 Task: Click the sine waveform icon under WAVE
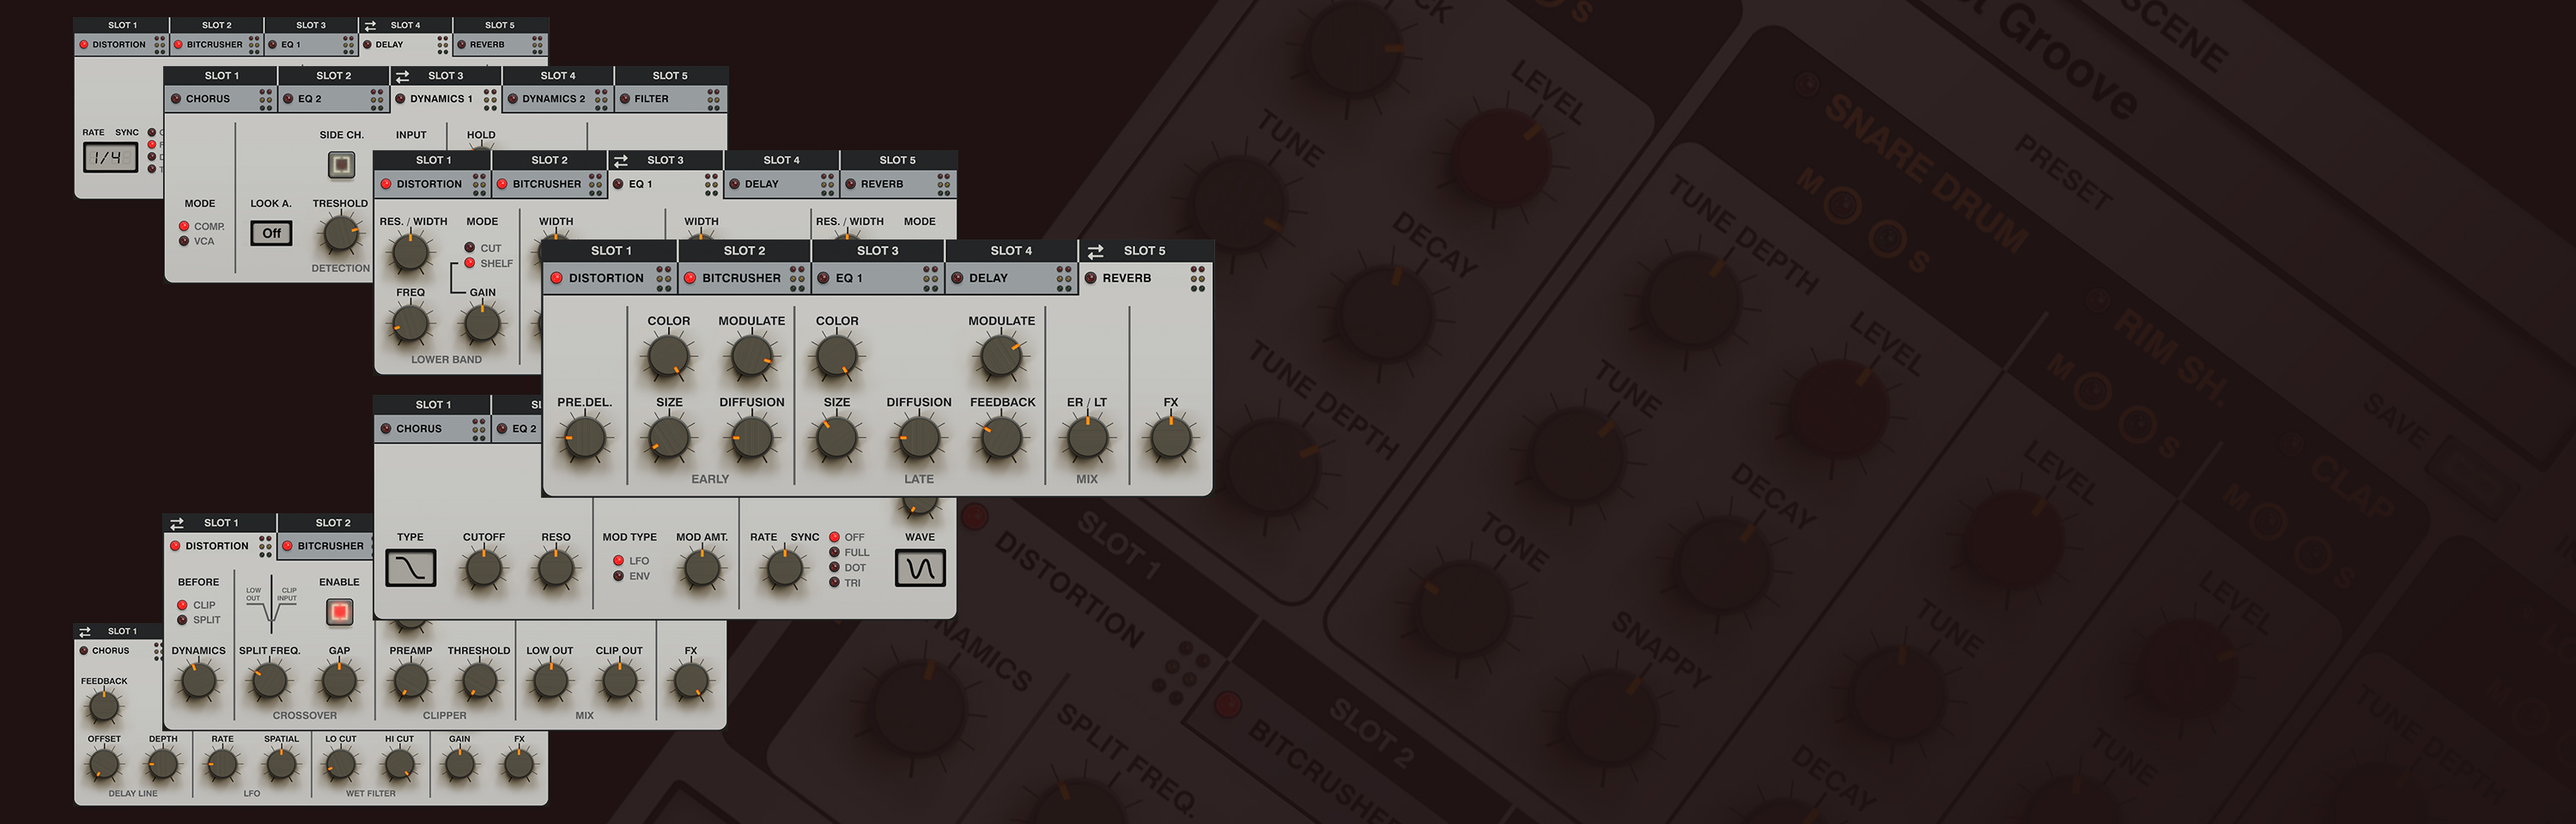920,568
